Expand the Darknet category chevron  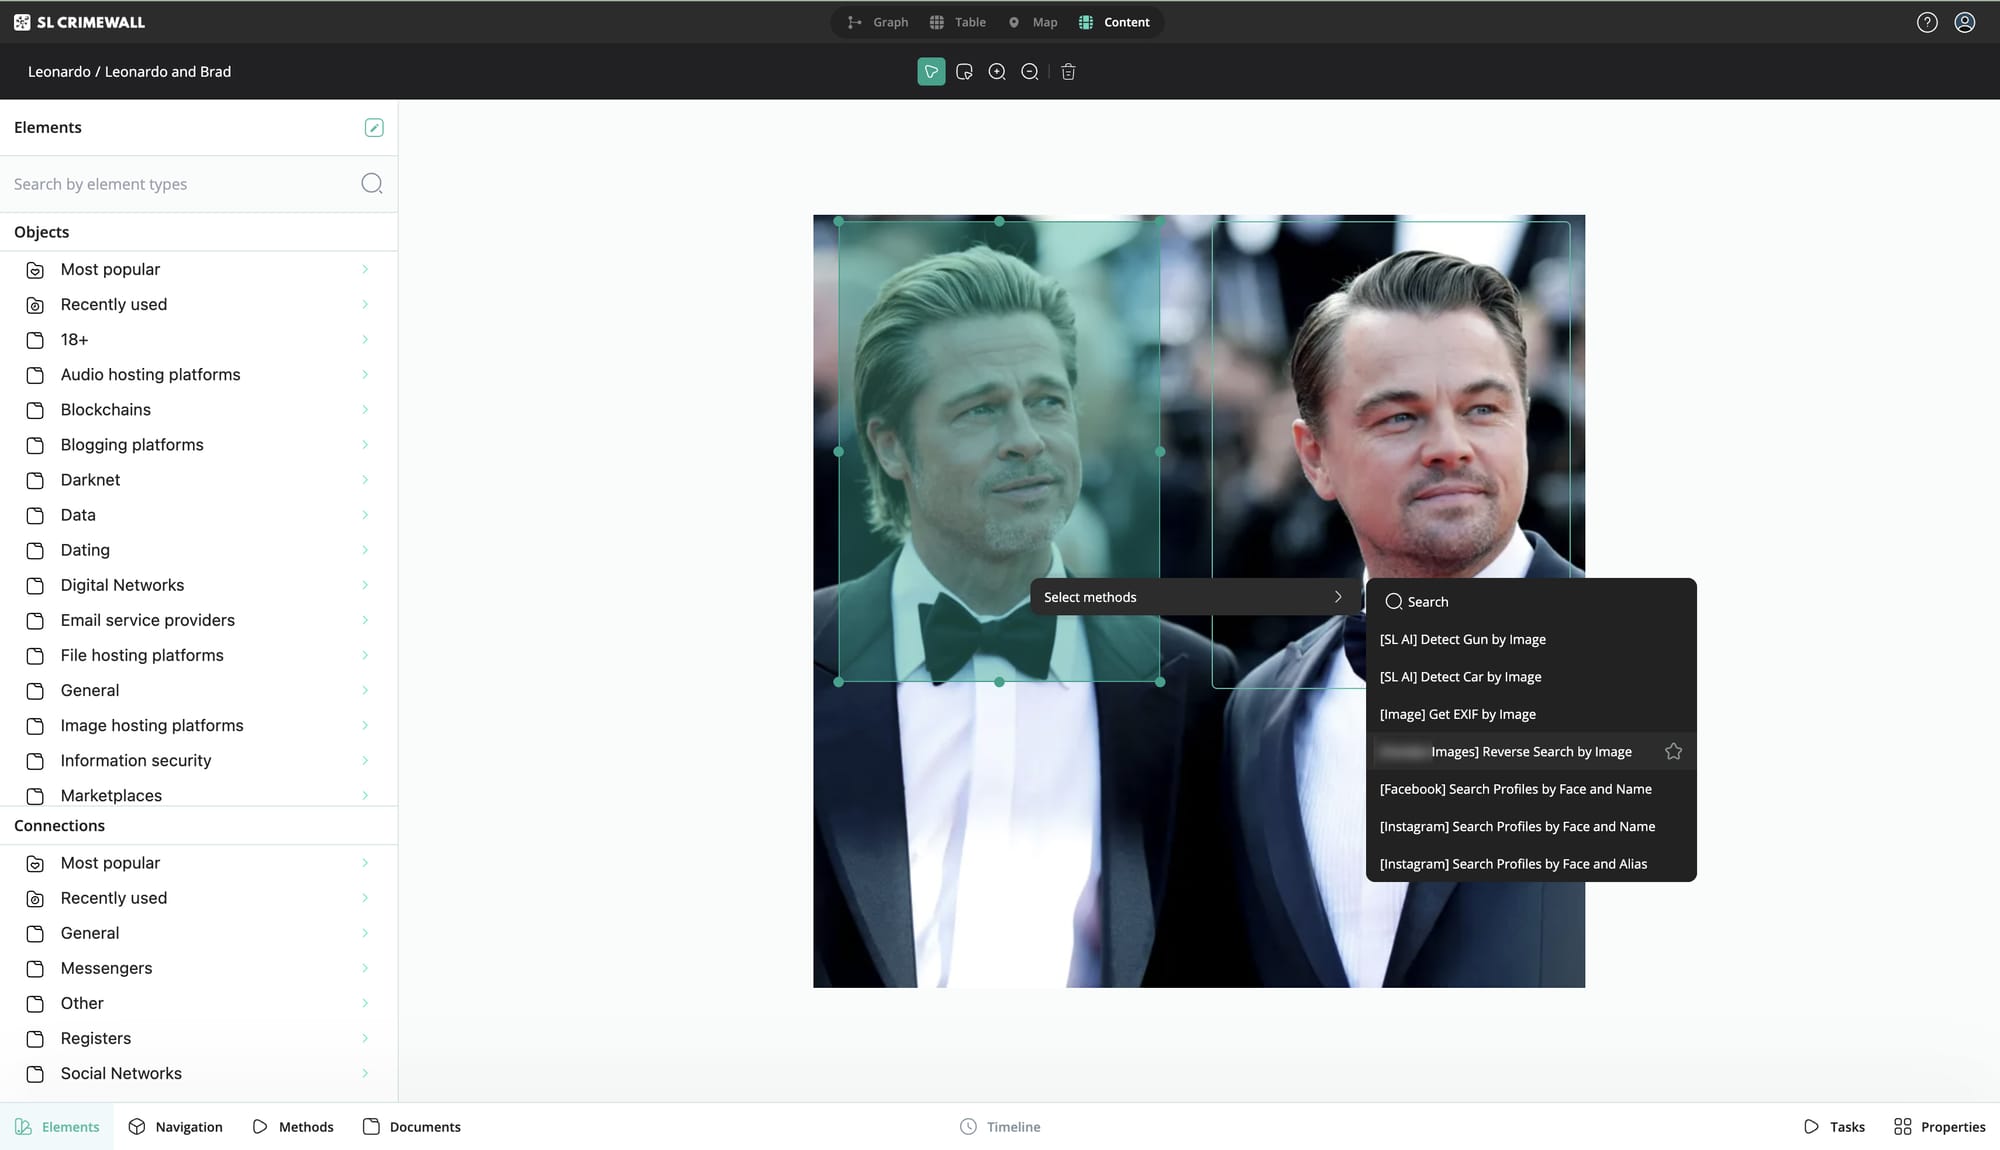[x=365, y=480]
